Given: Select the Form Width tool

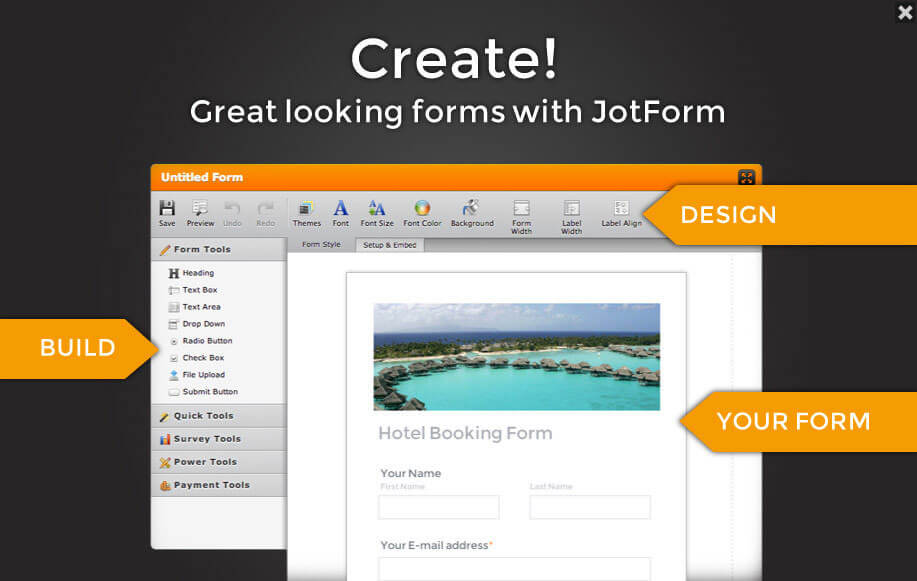Looking at the screenshot, I should [521, 217].
